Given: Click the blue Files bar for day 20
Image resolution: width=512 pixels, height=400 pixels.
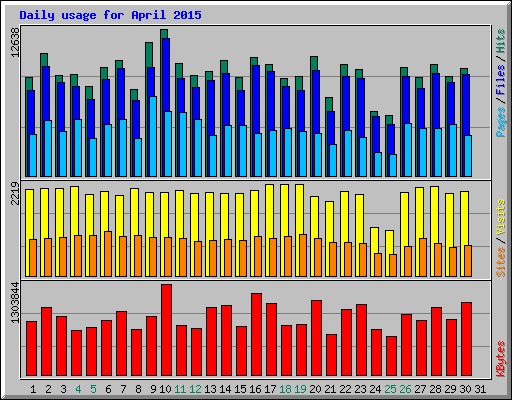Looking at the screenshot, I should (x=317, y=102).
